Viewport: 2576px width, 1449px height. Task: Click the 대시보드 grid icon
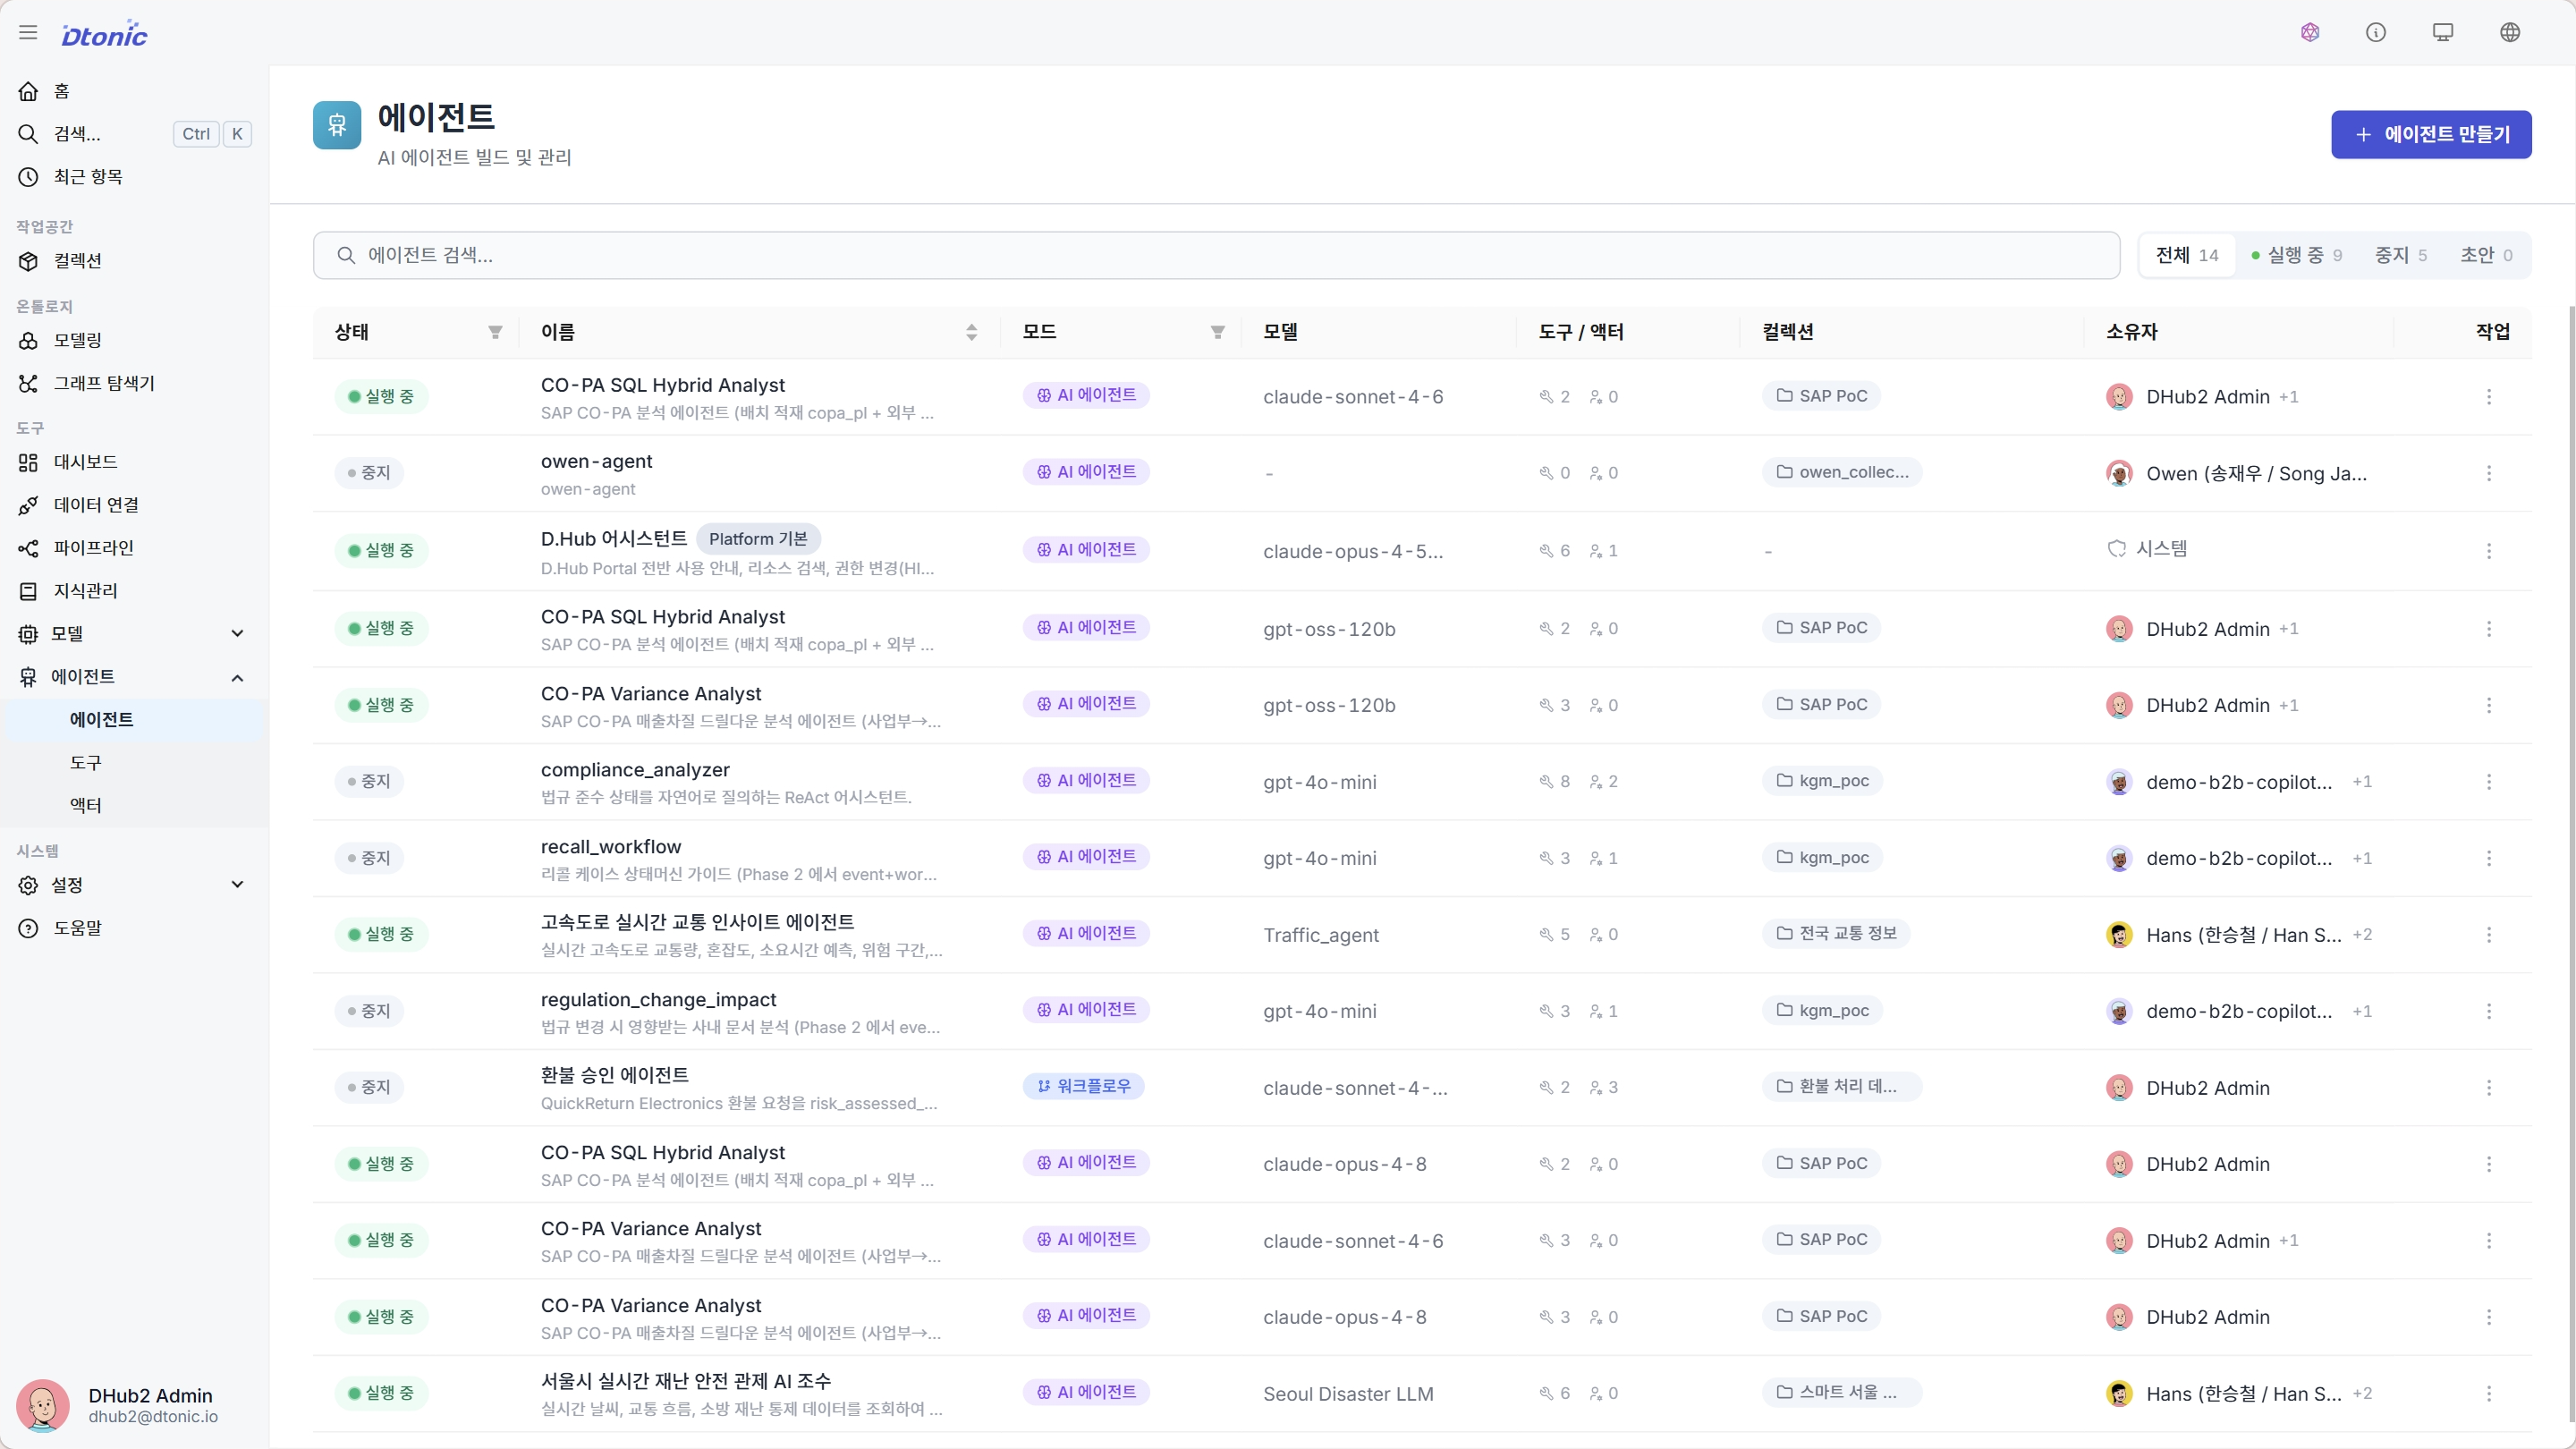click(x=28, y=462)
